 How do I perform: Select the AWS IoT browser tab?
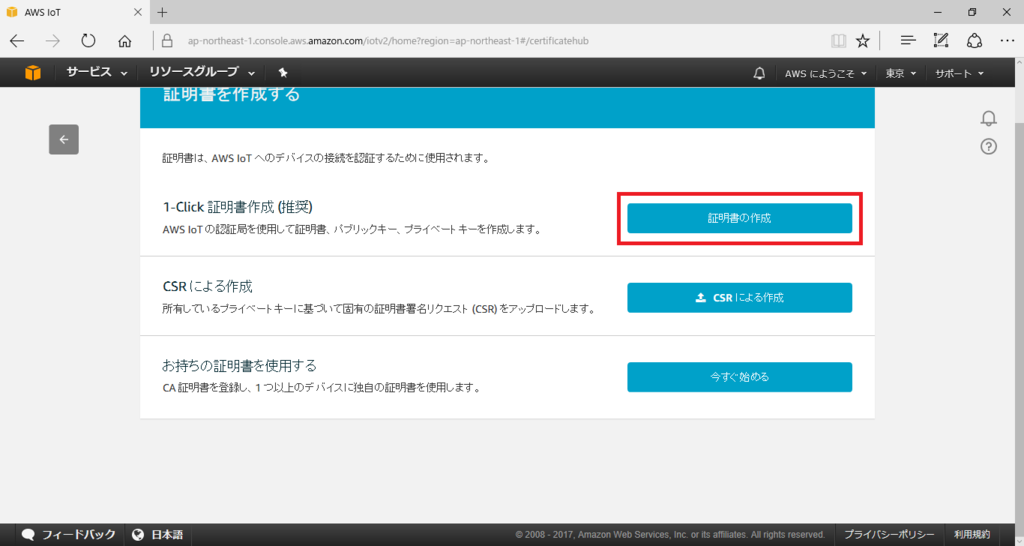pyautogui.click(x=74, y=12)
